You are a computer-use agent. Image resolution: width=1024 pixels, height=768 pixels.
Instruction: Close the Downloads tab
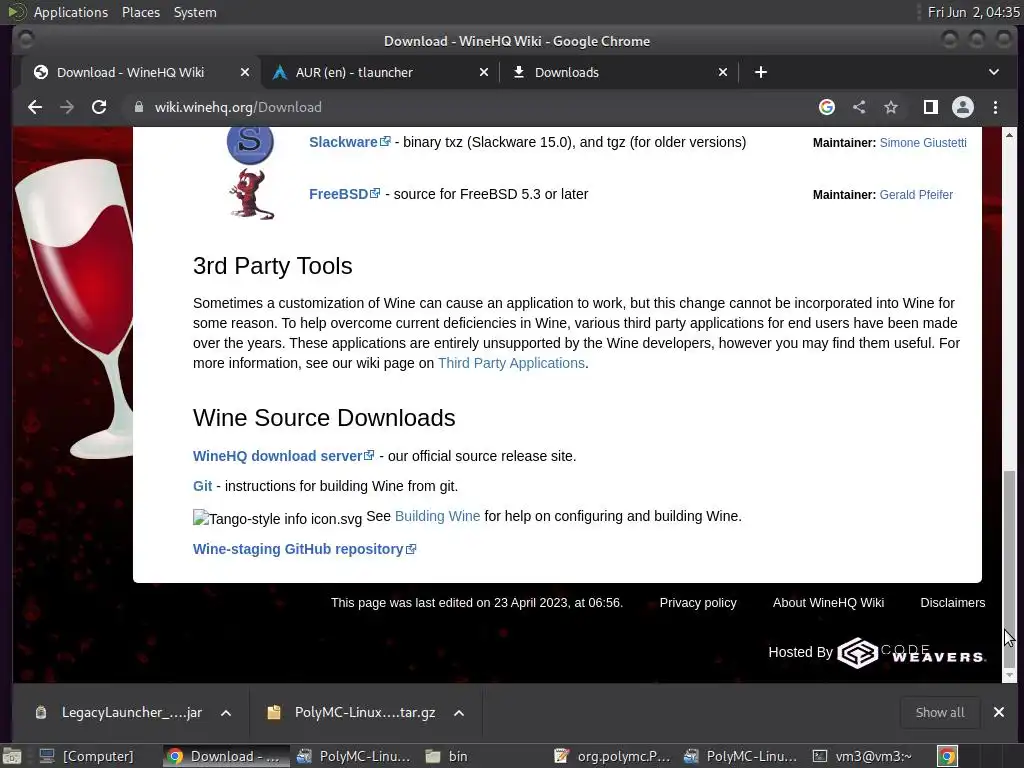(x=723, y=72)
